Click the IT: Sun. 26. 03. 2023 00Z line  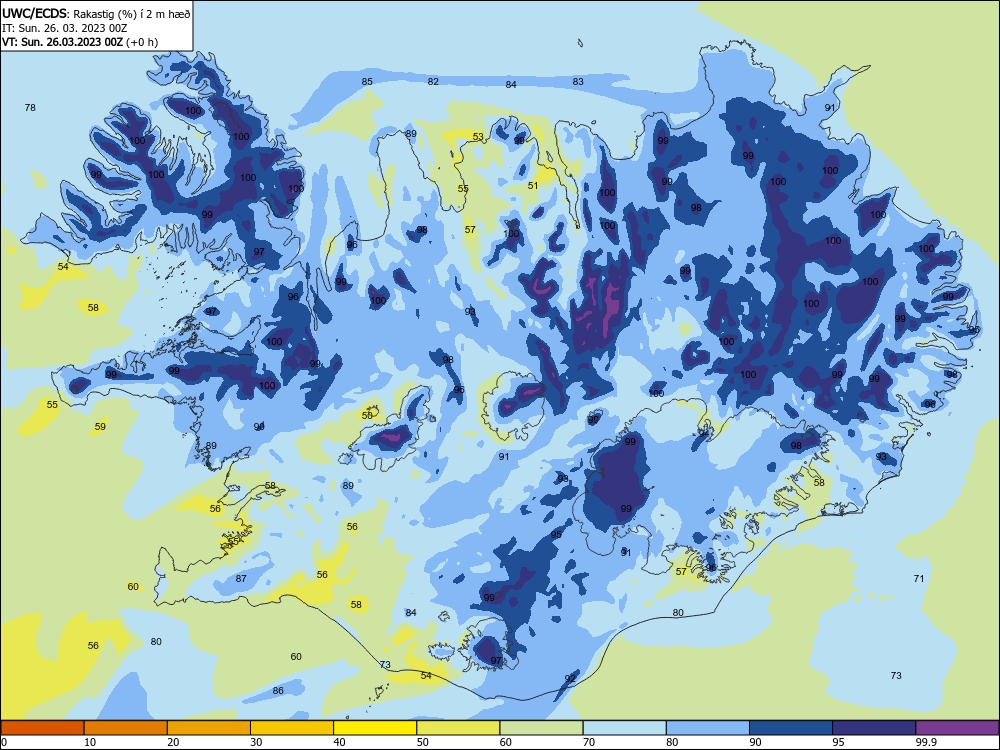point(64,28)
